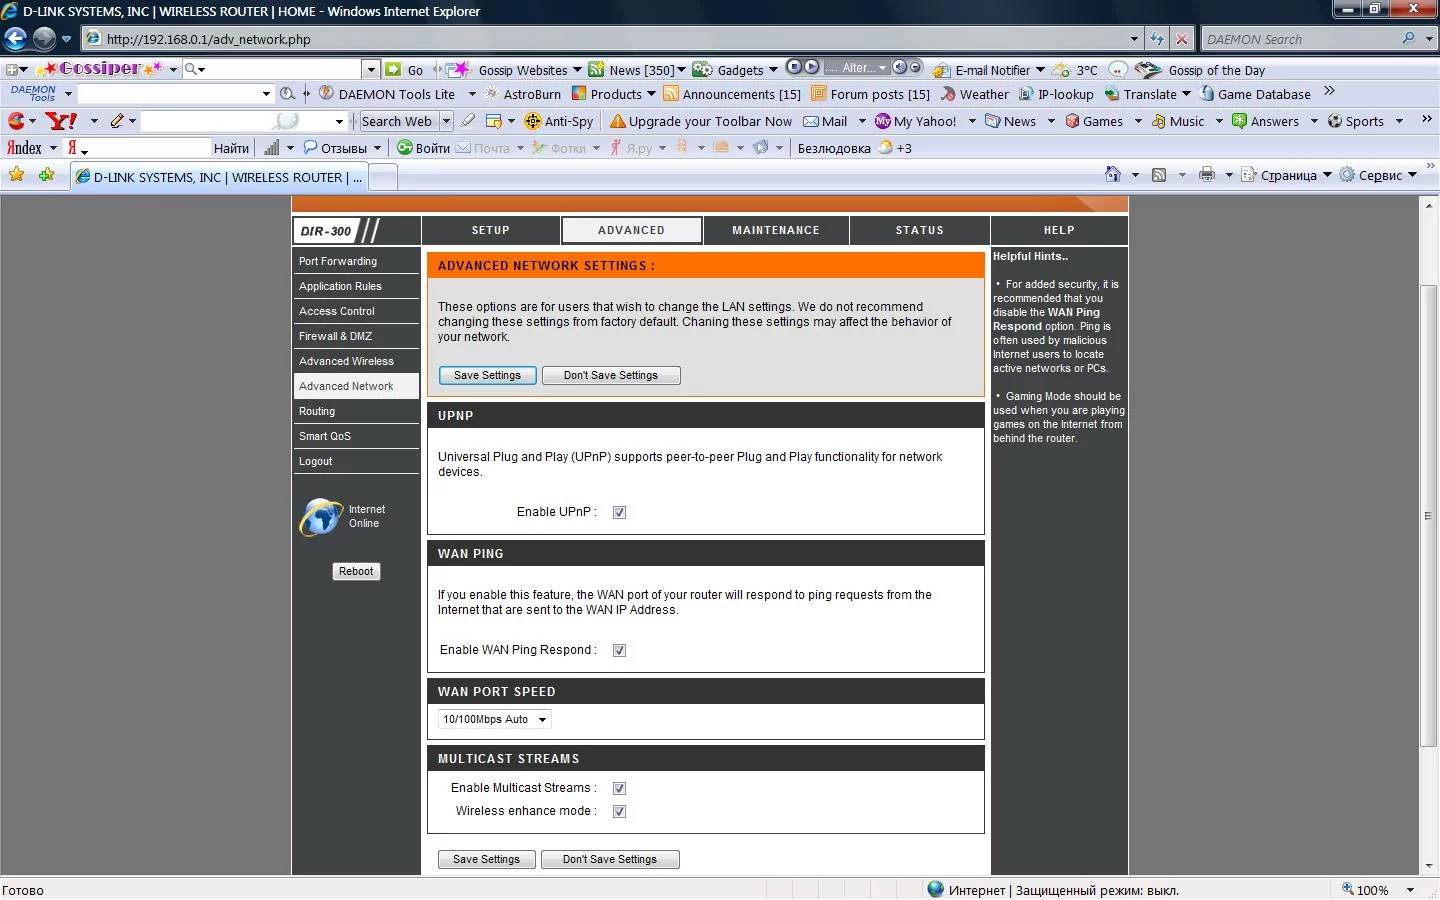This screenshot has height=900, width=1440.
Task: Click the Войти login key icon
Action: [x=405, y=148]
